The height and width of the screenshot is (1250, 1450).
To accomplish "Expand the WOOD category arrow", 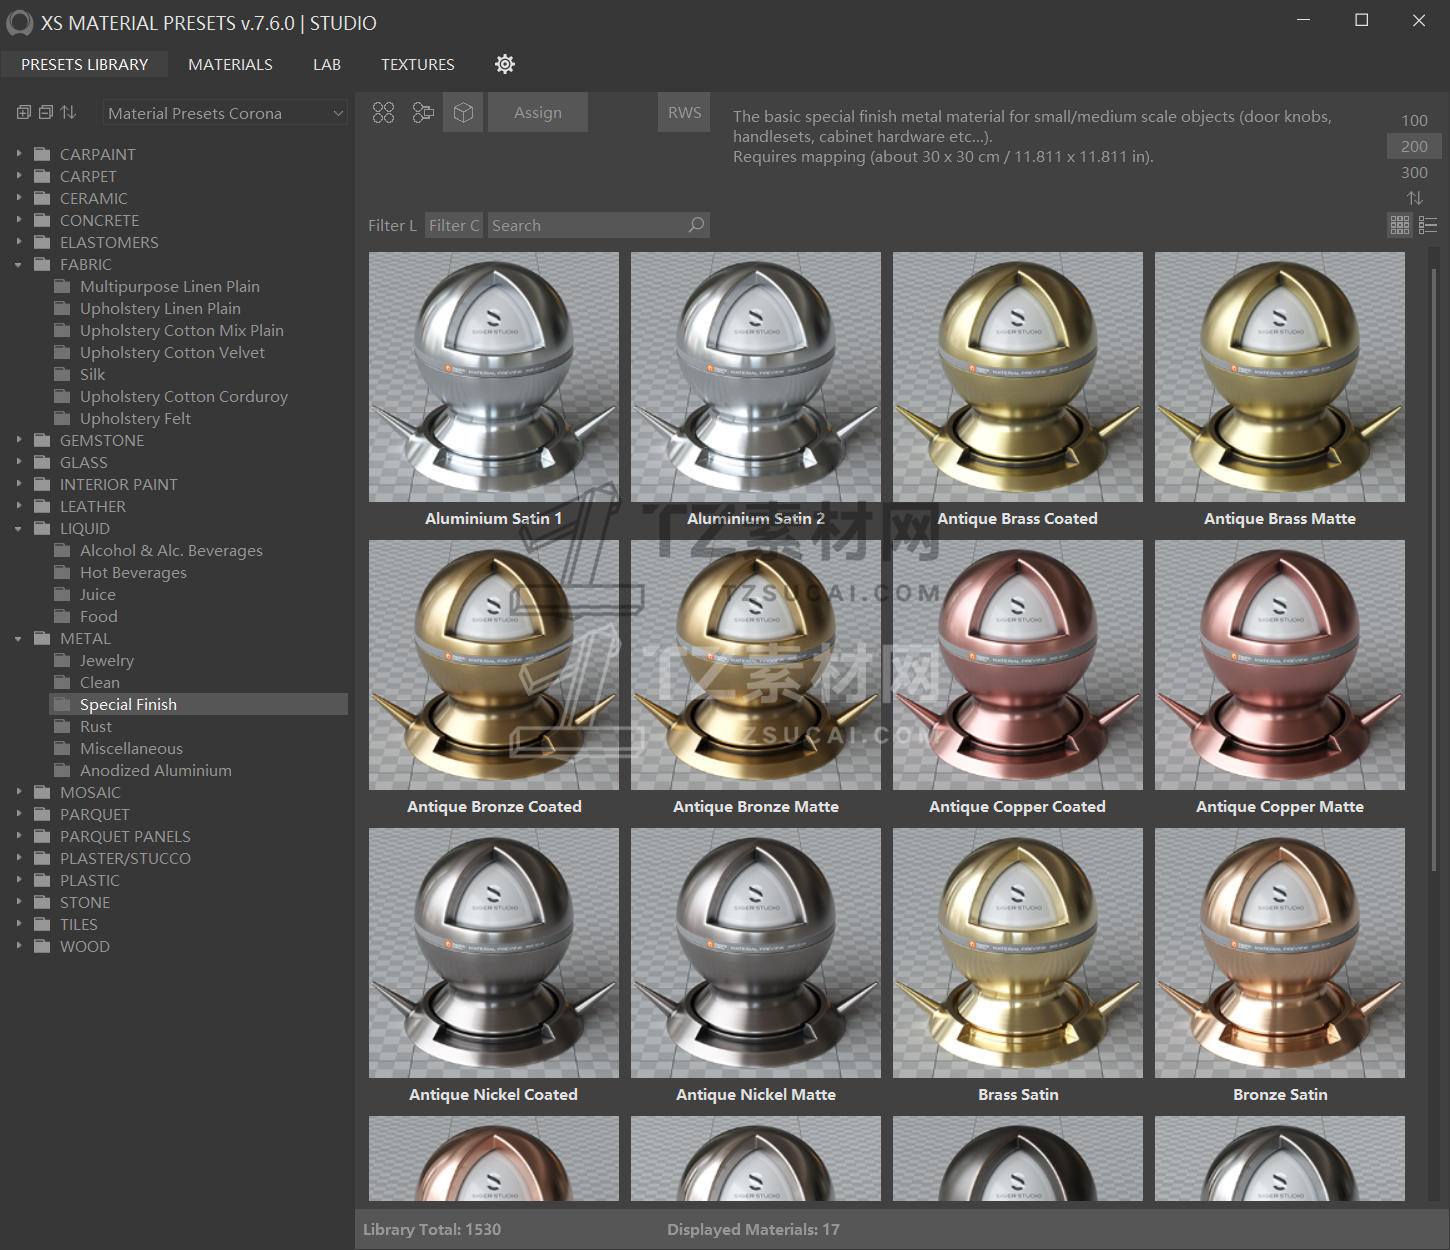I will [x=18, y=946].
